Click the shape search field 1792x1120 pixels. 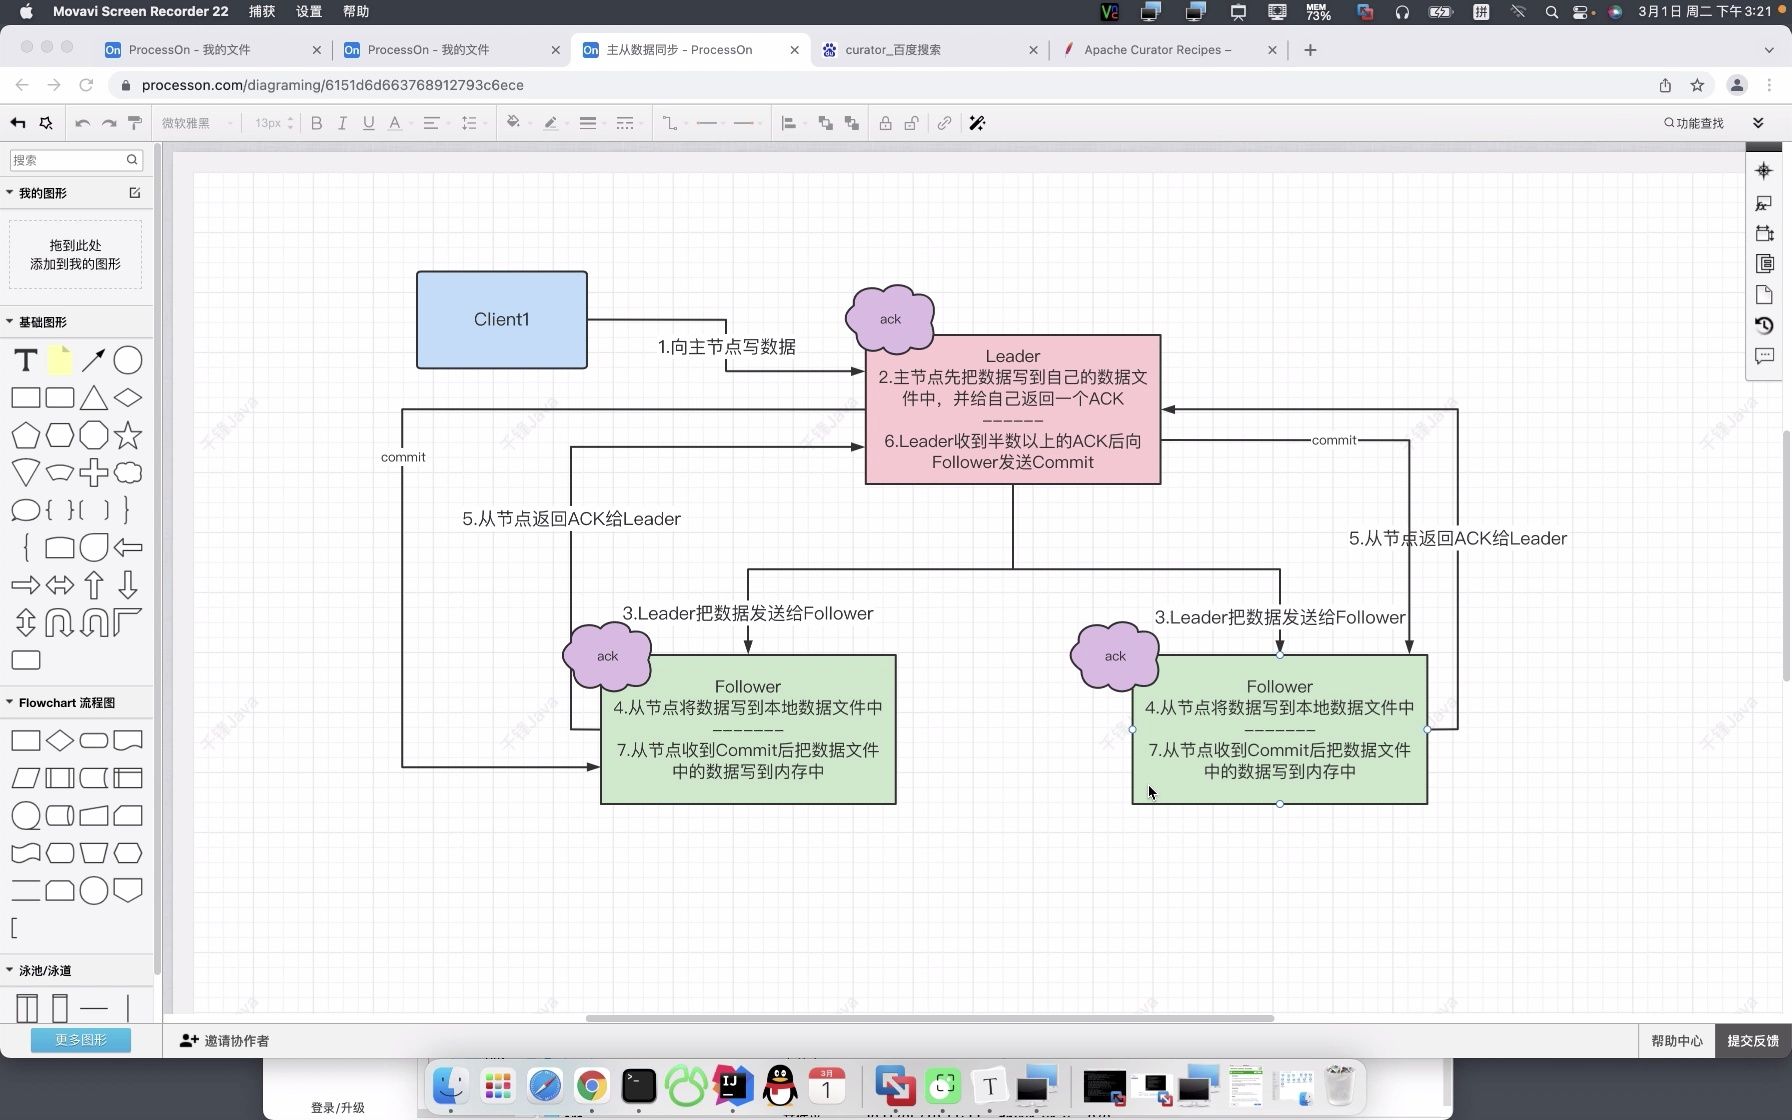coord(76,160)
